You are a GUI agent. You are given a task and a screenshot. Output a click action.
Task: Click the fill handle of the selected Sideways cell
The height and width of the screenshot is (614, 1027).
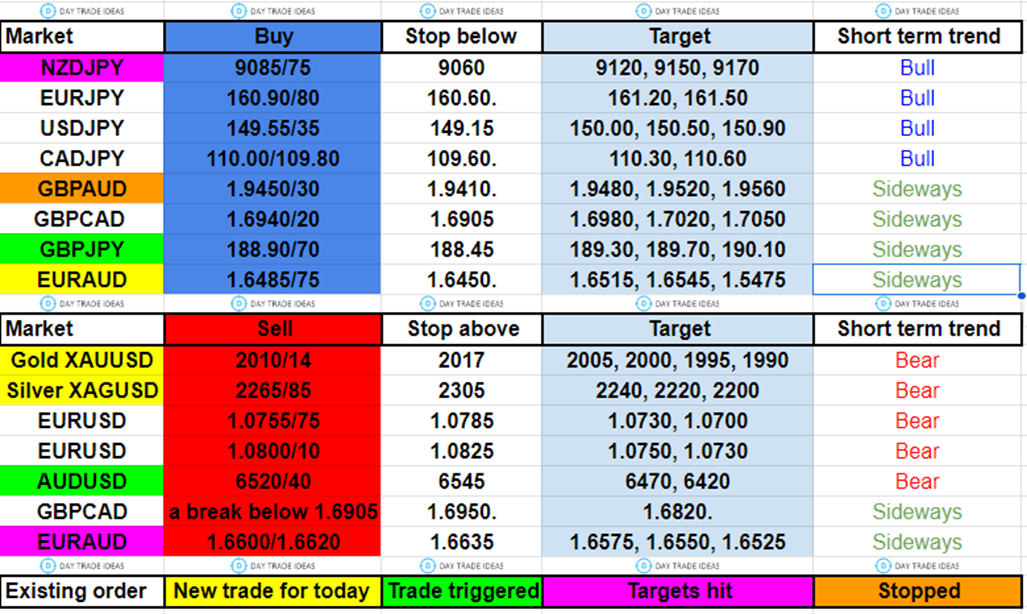click(x=1020, y=295)
